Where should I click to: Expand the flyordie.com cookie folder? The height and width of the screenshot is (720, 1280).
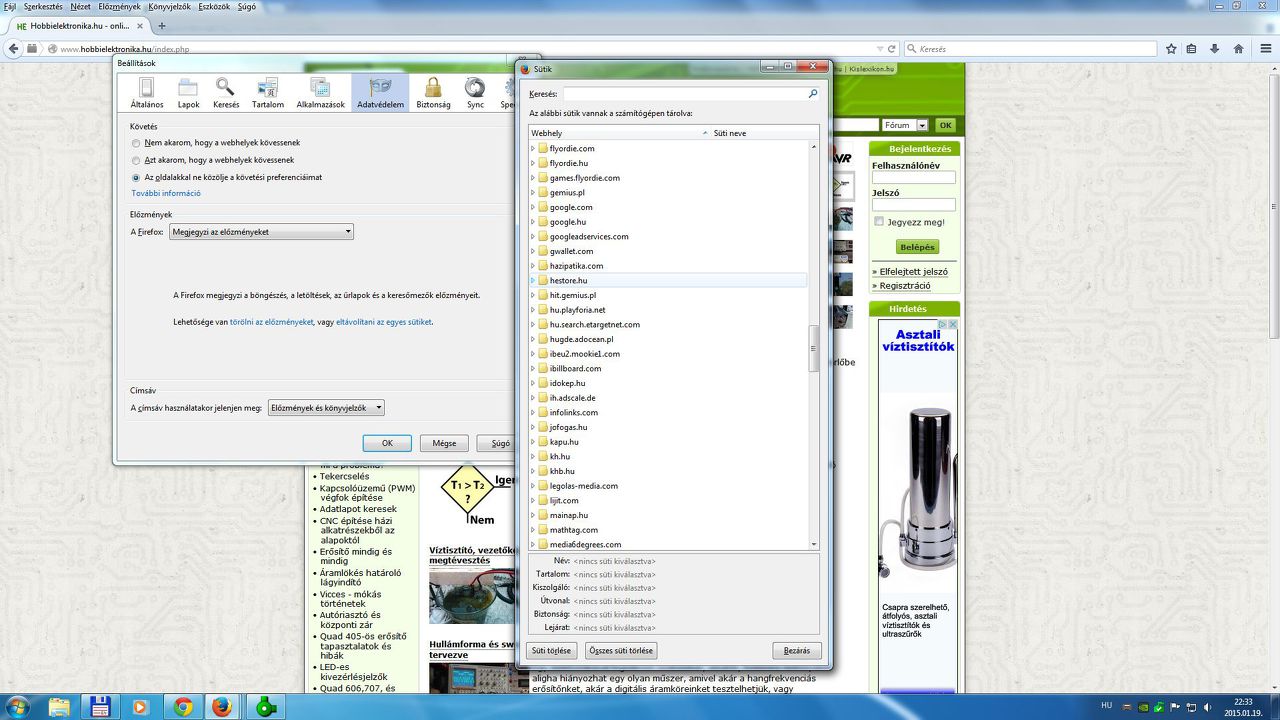click(x=533, y=149)
